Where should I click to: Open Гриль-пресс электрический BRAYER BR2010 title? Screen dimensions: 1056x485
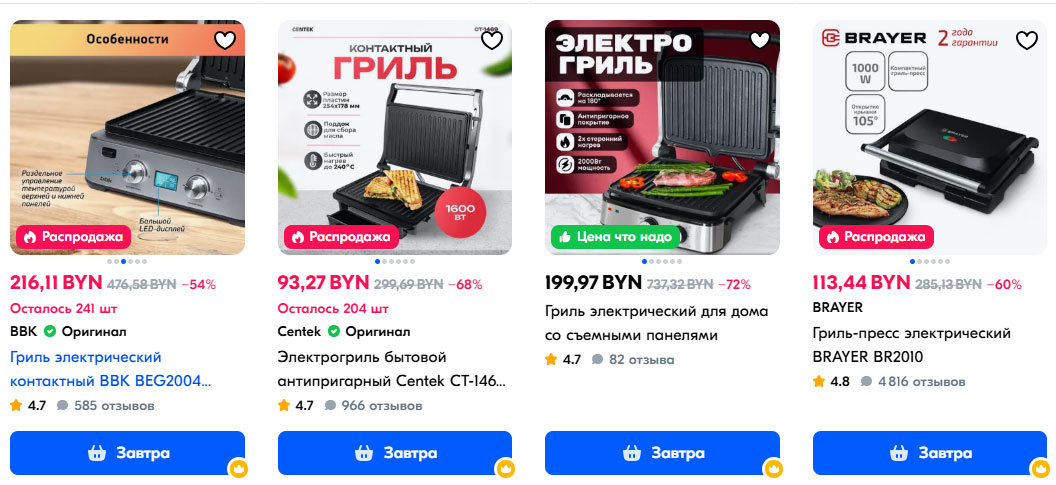(912, 345)
